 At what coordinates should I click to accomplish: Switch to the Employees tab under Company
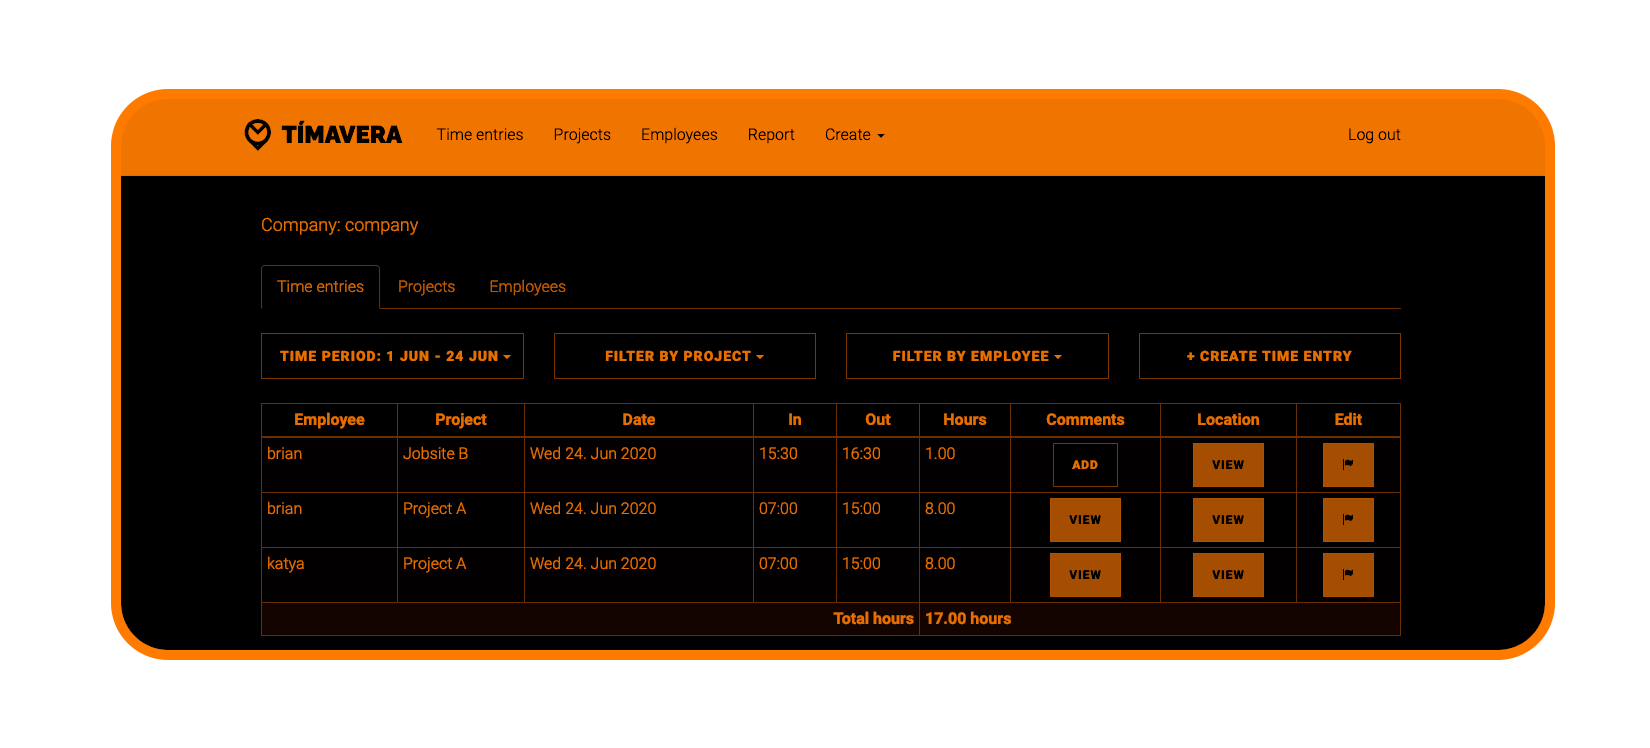click(x=527, y=287)
